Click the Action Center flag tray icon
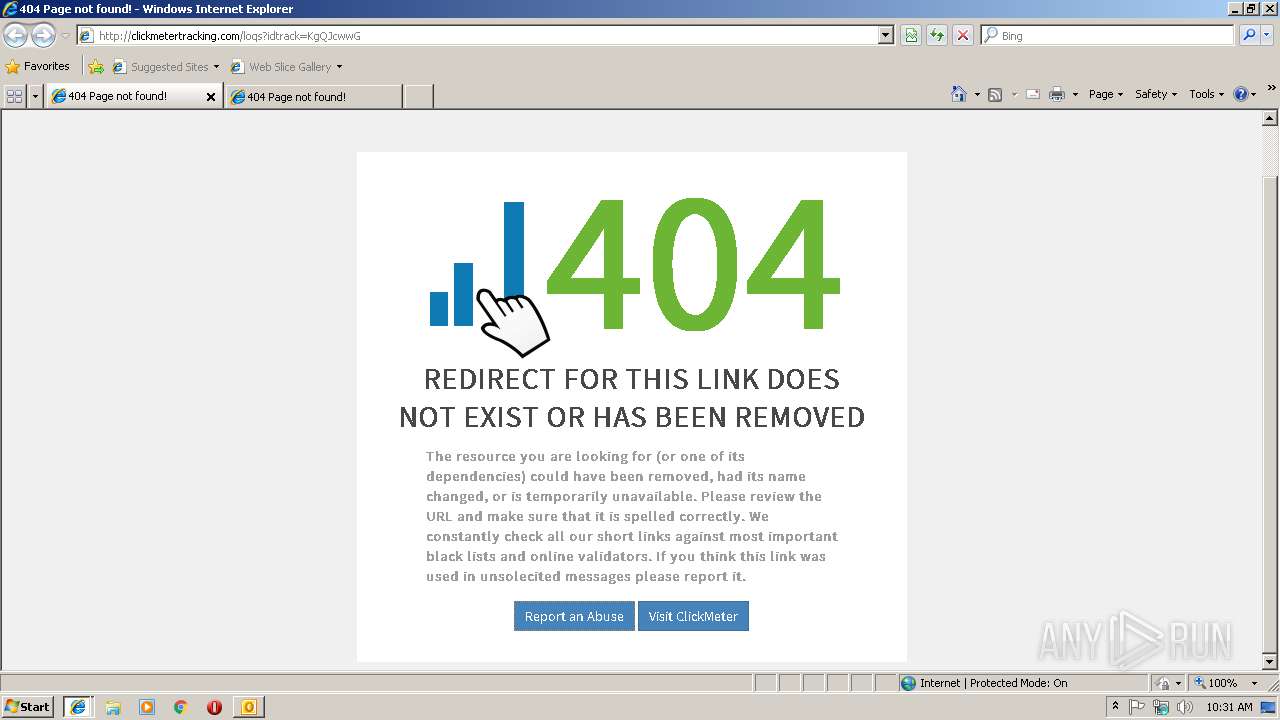Image resolution: width=1280 pixels, height=720 pixels. [x=1137, y=707]
